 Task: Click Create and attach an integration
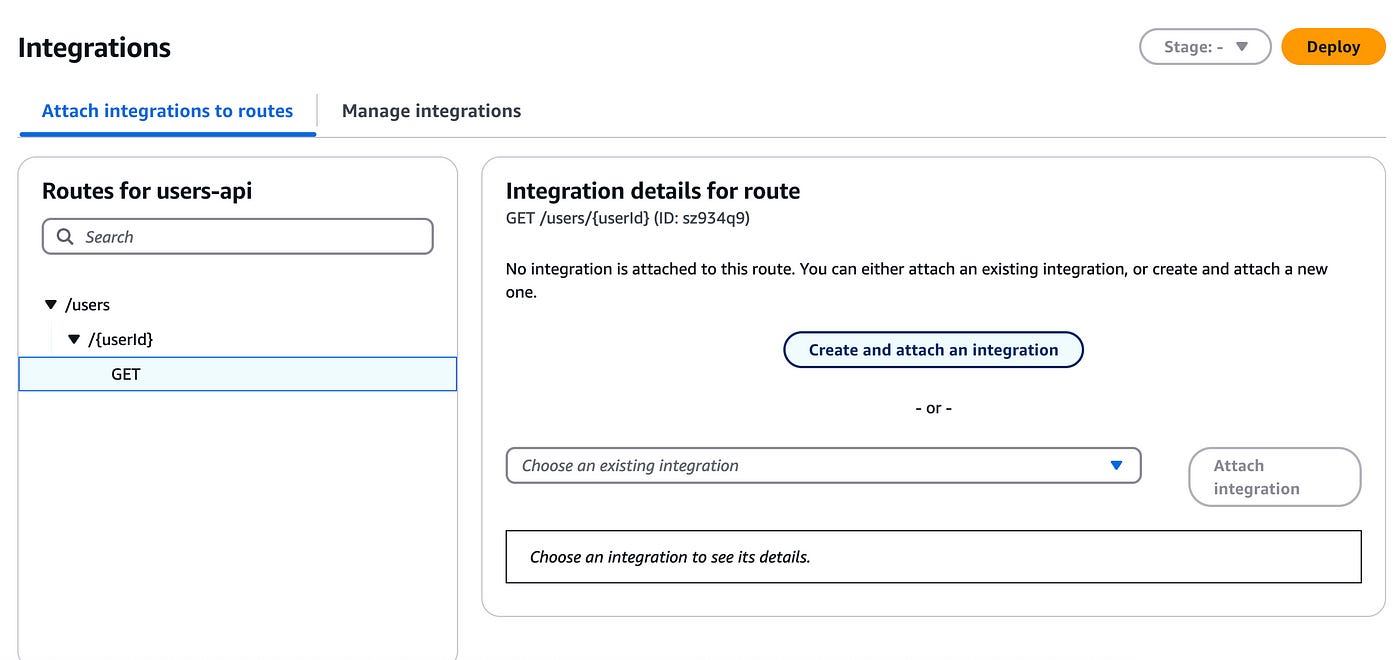933,350
